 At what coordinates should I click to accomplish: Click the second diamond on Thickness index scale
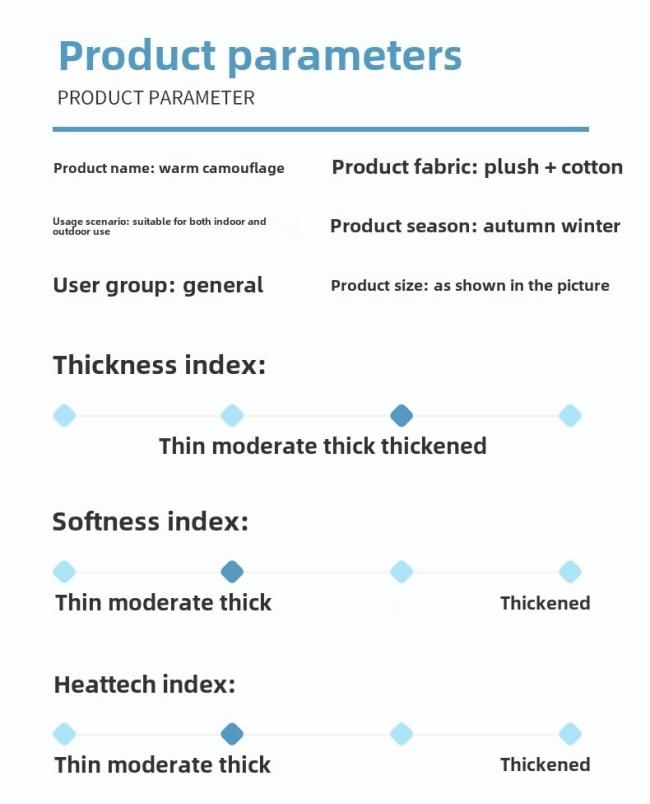232,415
